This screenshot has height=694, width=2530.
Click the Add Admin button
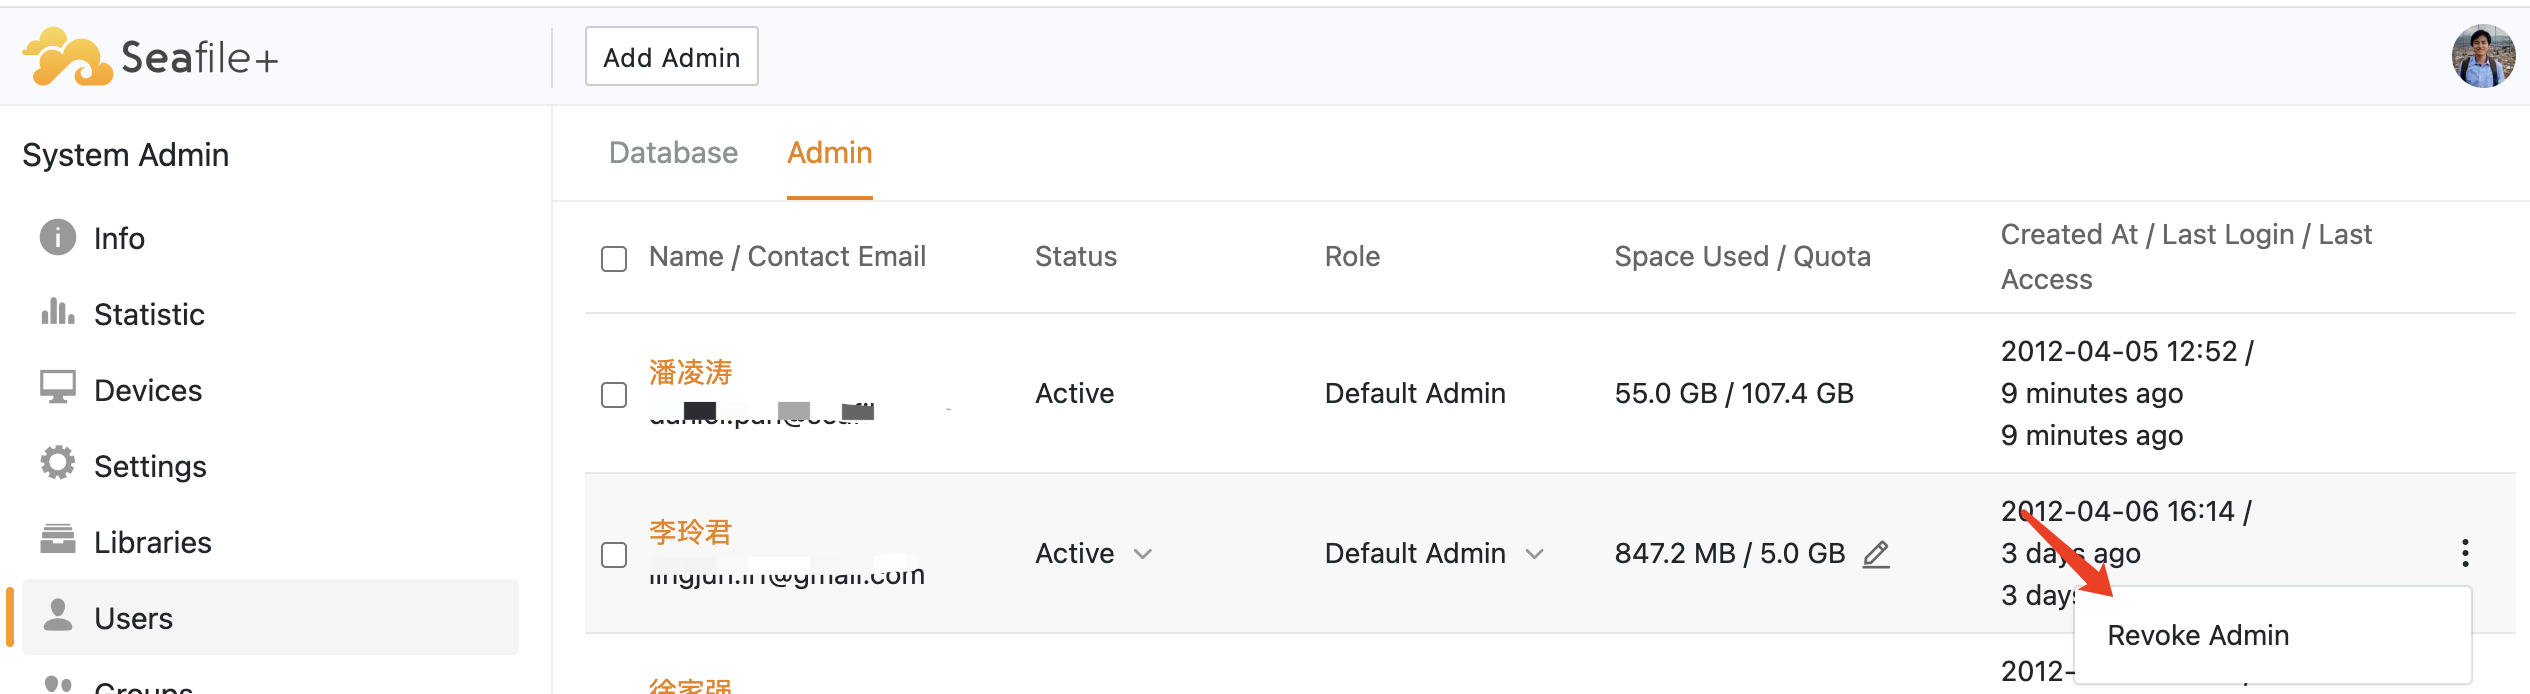671,57
